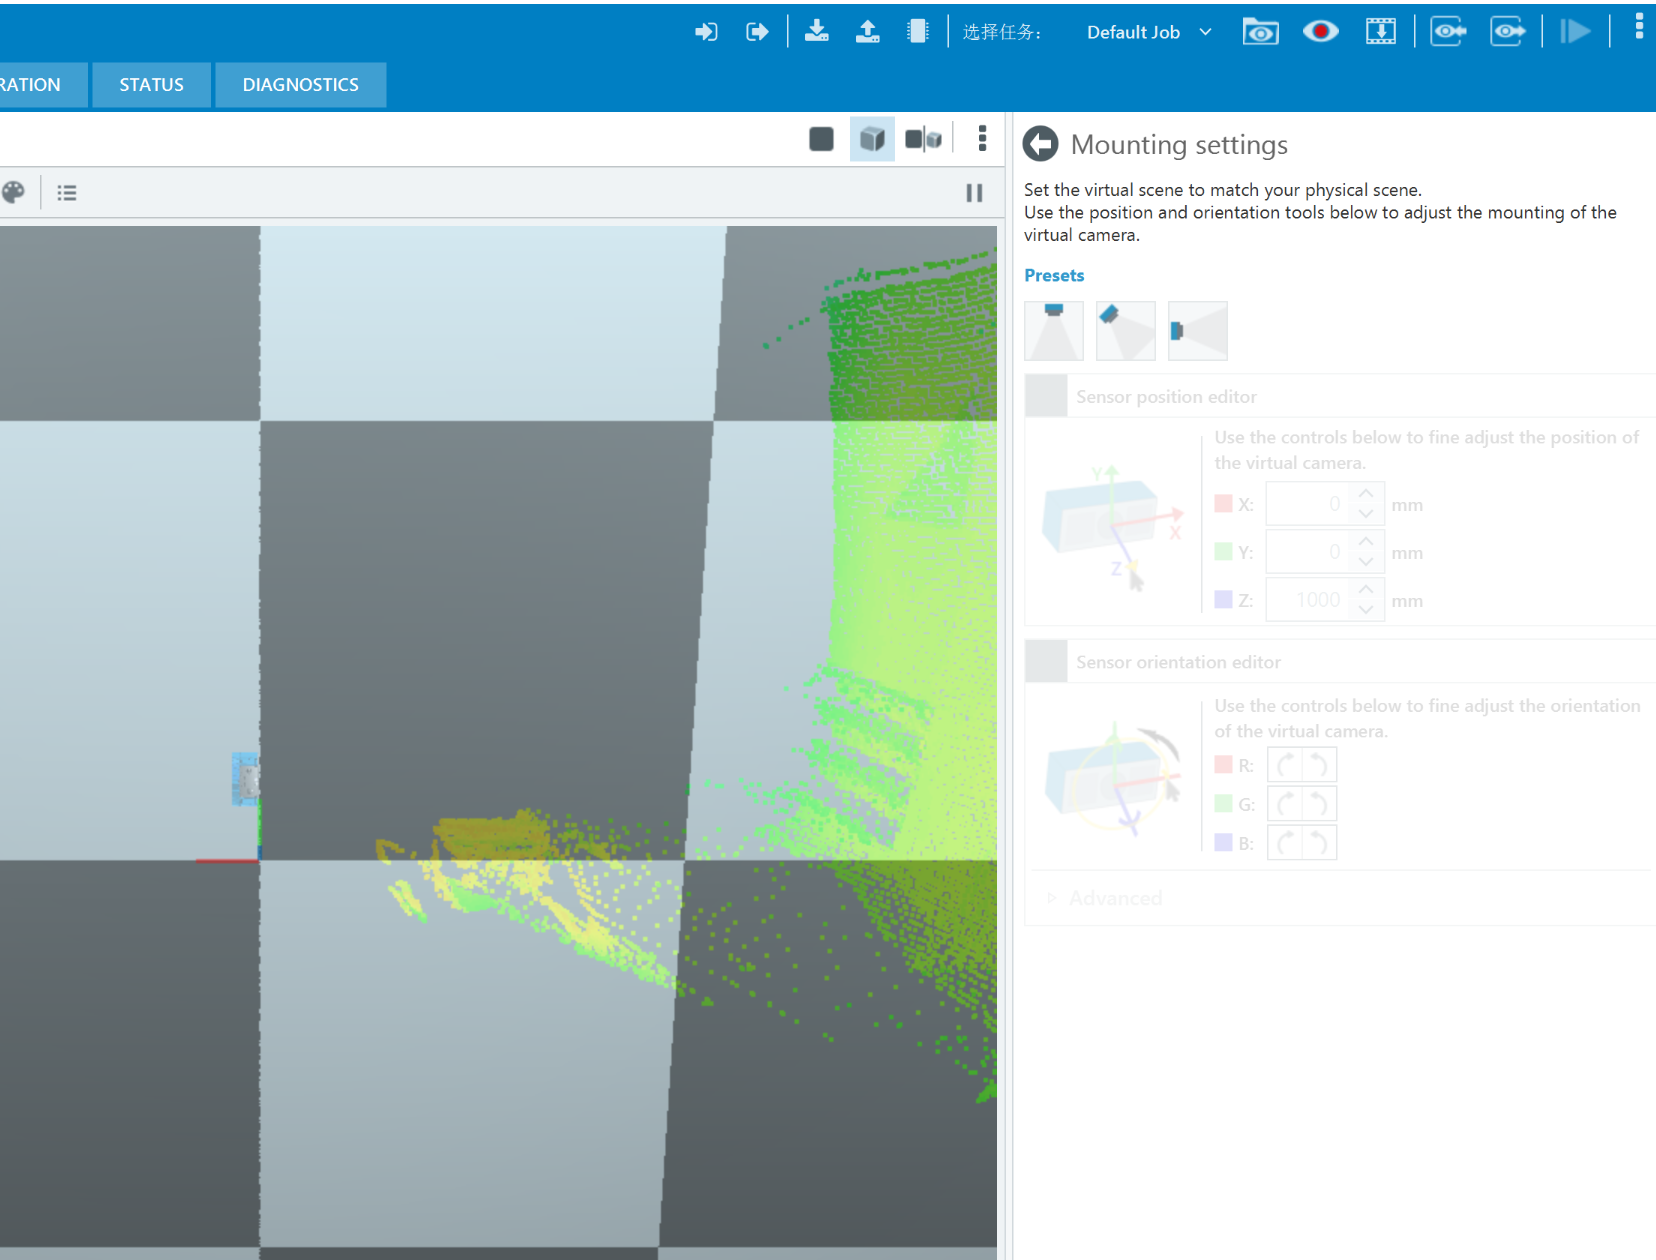Click the first eye trigger icon

(x=1448, y=32)
